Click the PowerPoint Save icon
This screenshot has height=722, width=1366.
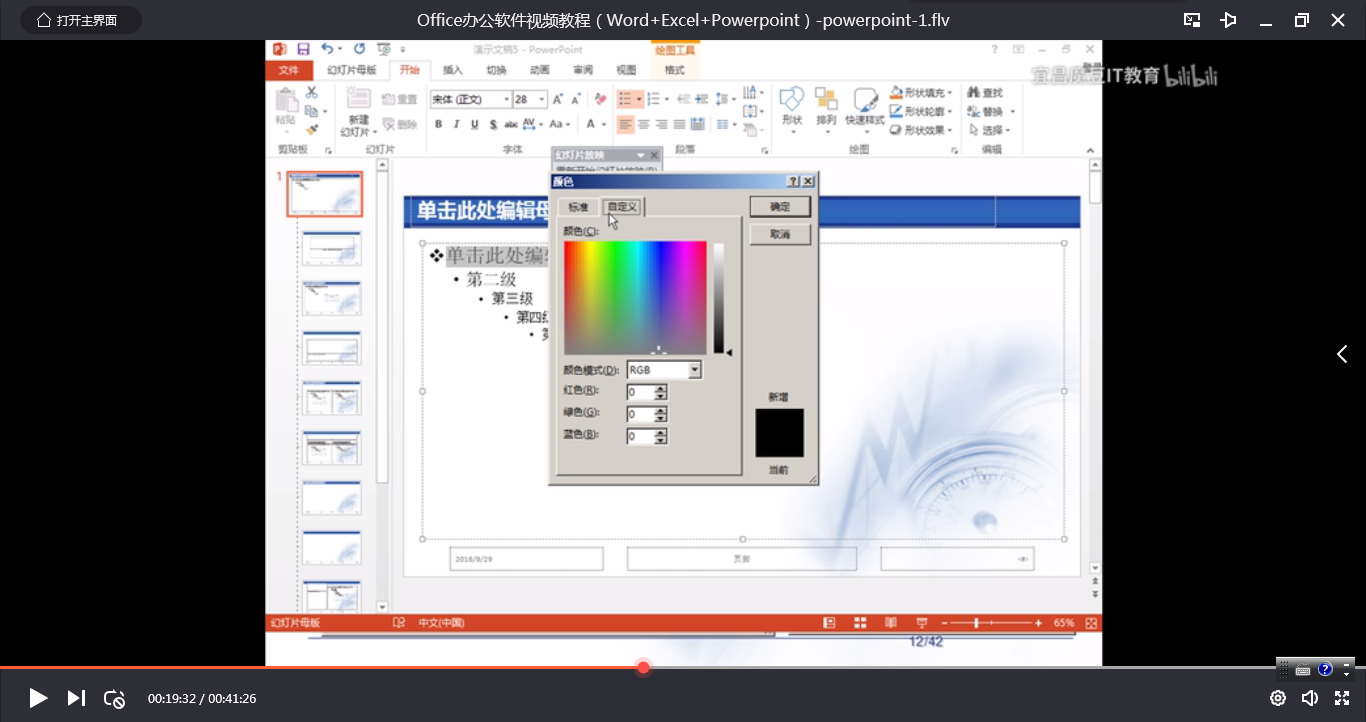pos(303,48)
